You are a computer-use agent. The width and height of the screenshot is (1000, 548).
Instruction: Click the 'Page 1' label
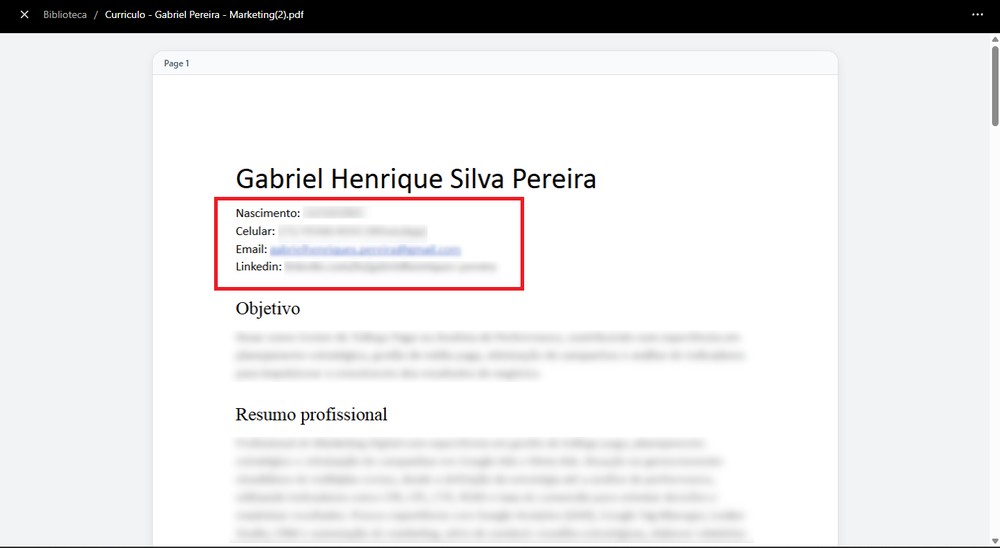[x=177, y=64]
